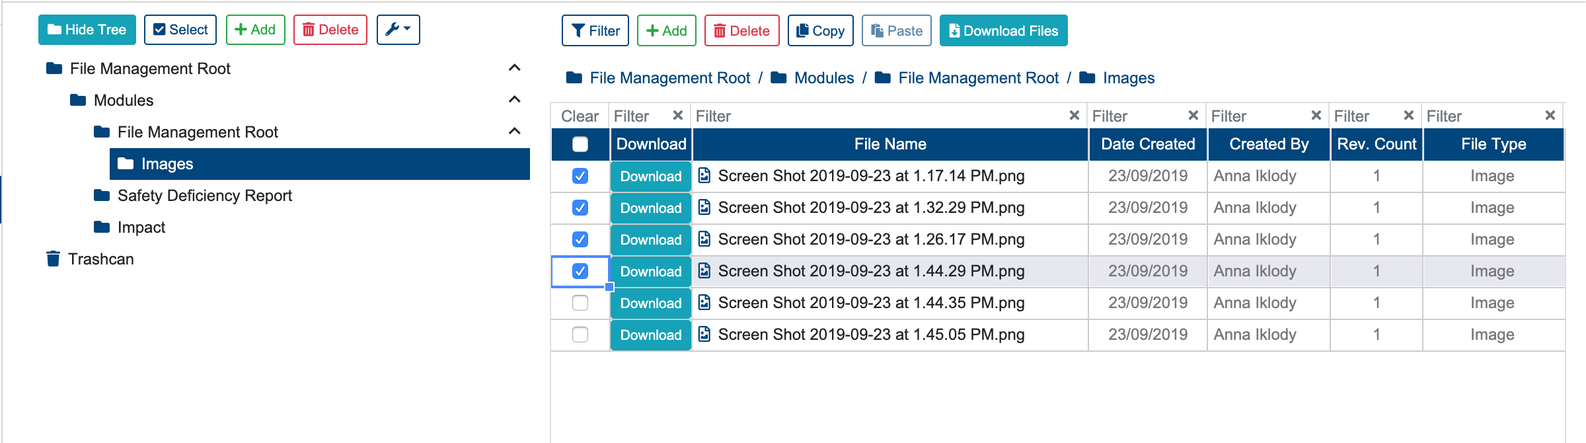Open the Filter button above file table
The height and width of the screenshot is (443, 1586).
click(x=595, y=31)
